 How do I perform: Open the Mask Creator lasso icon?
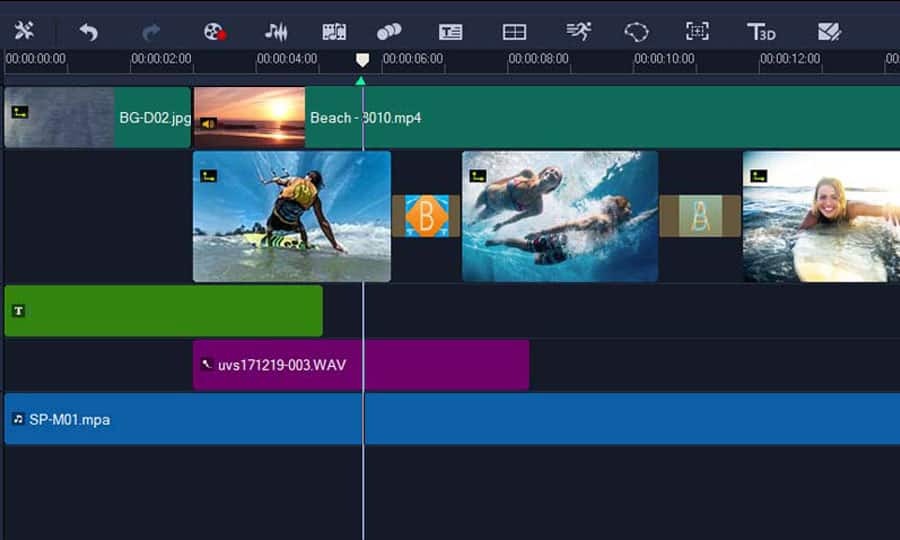637,32
